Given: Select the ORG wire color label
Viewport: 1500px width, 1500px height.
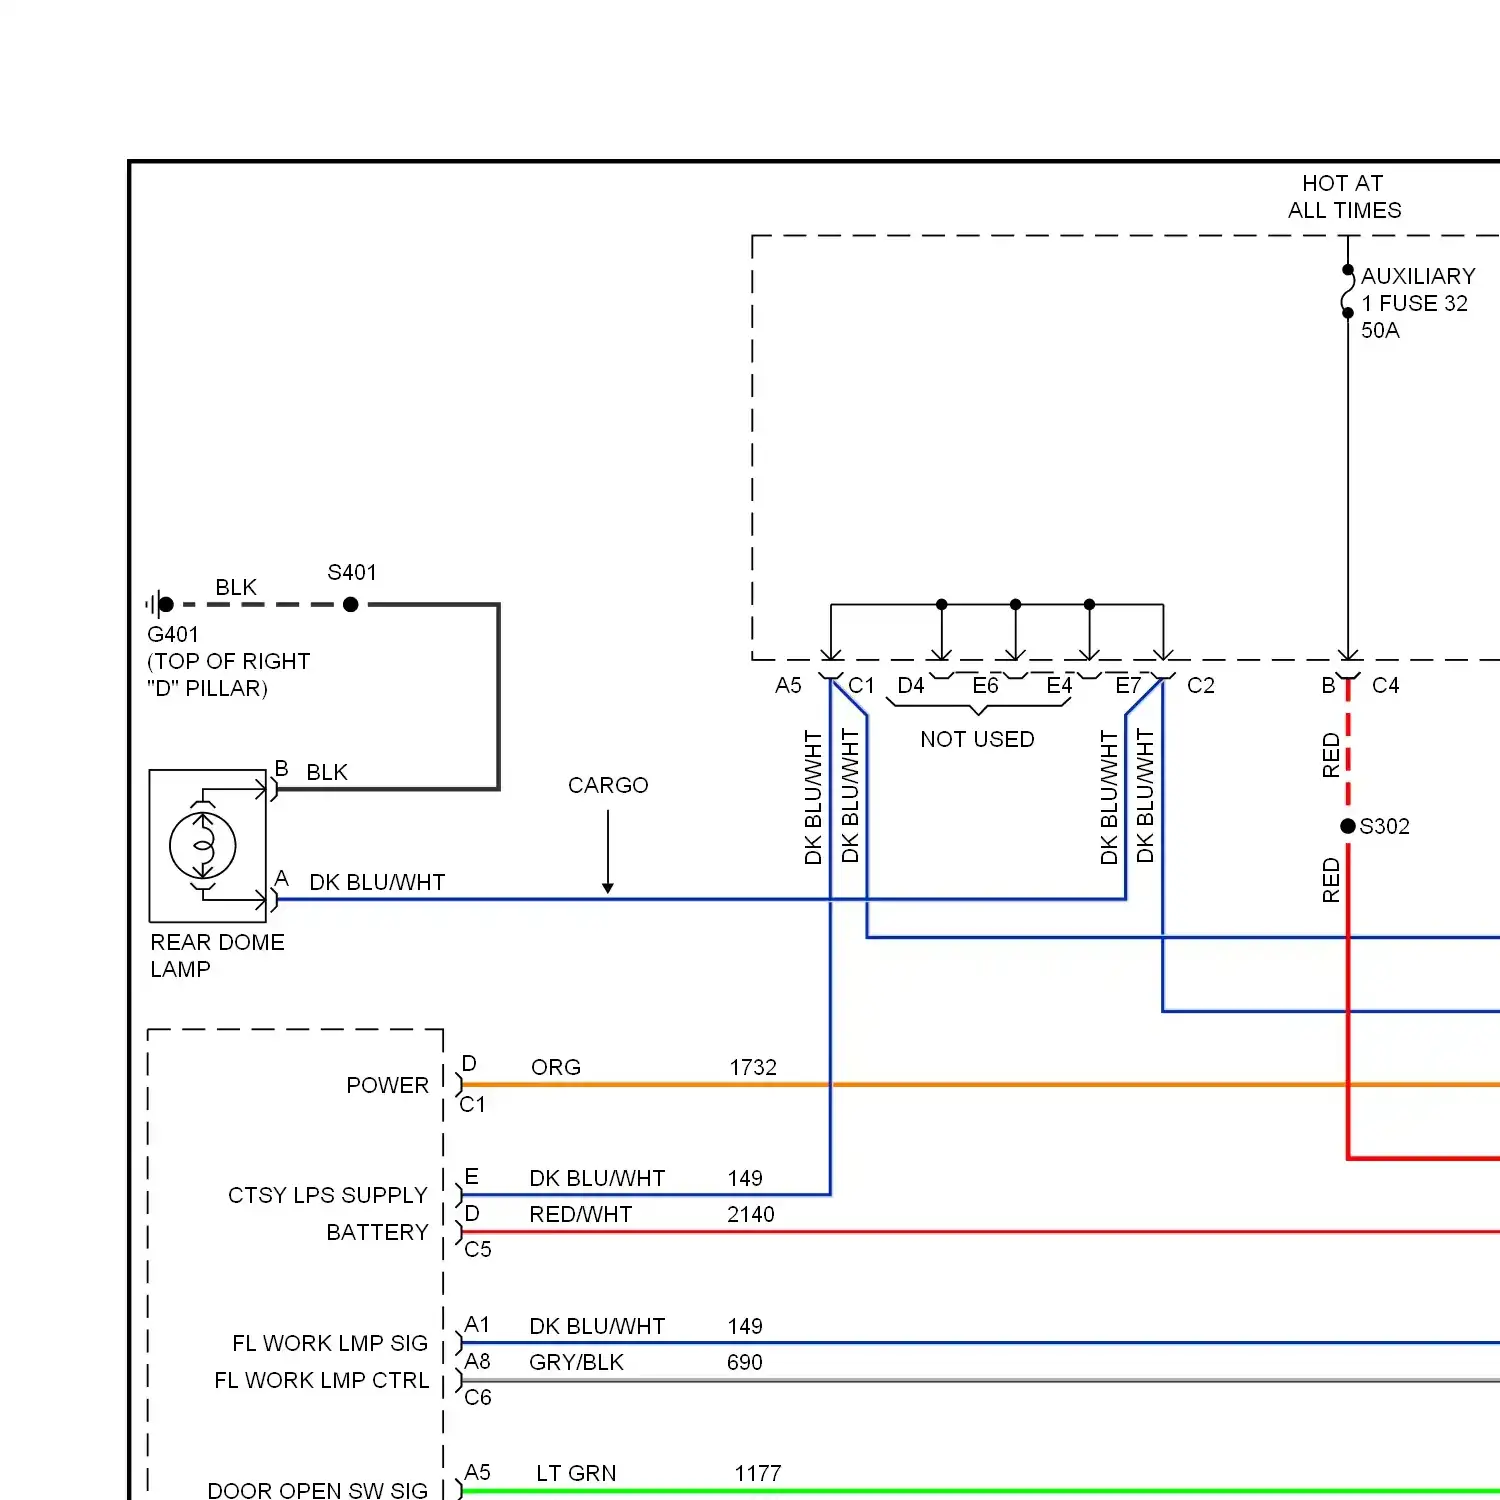Looking at the screenshot, I should [556, 1067].
